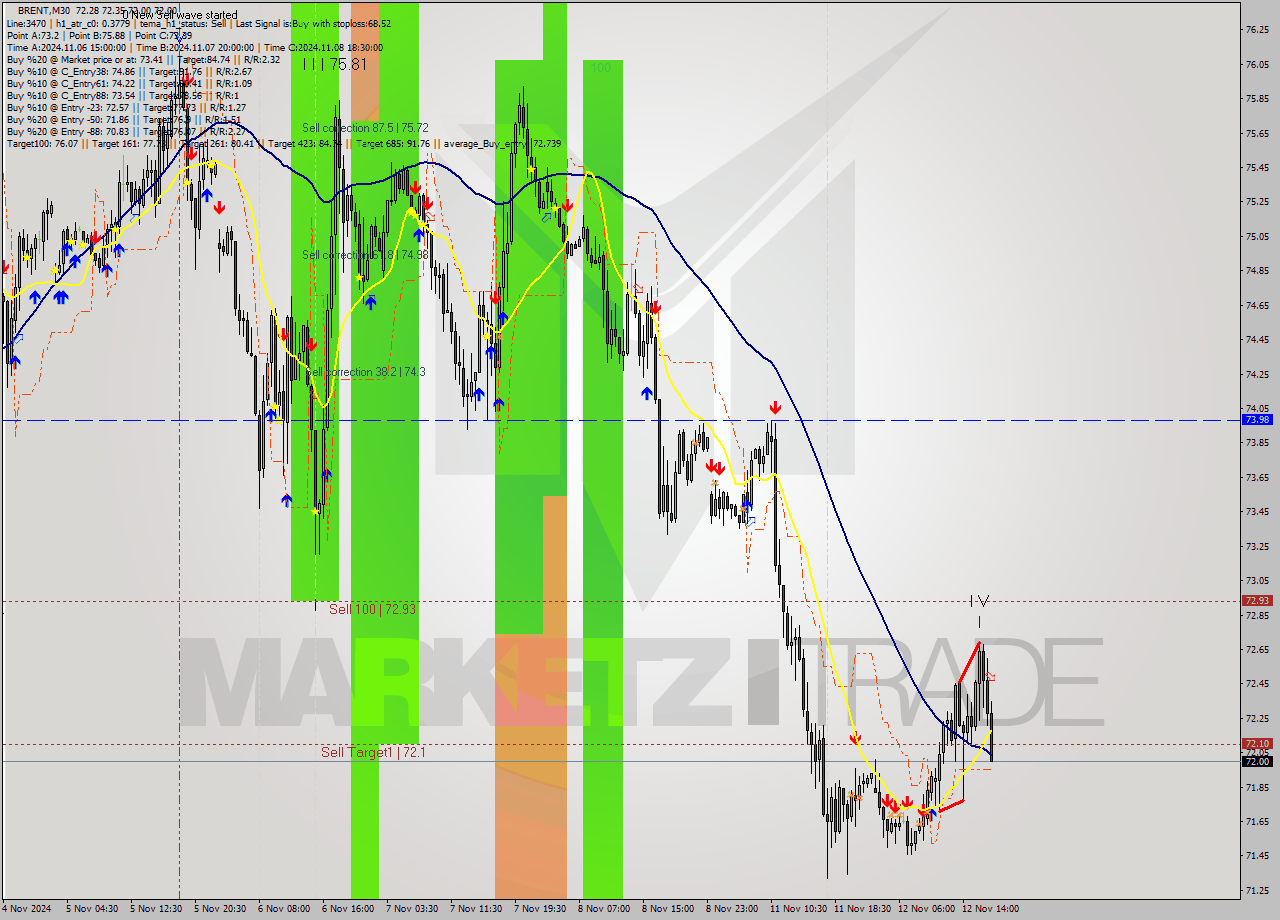
Task: Click the red 72.10 price tag
Action: click(x=1257, y=744)
